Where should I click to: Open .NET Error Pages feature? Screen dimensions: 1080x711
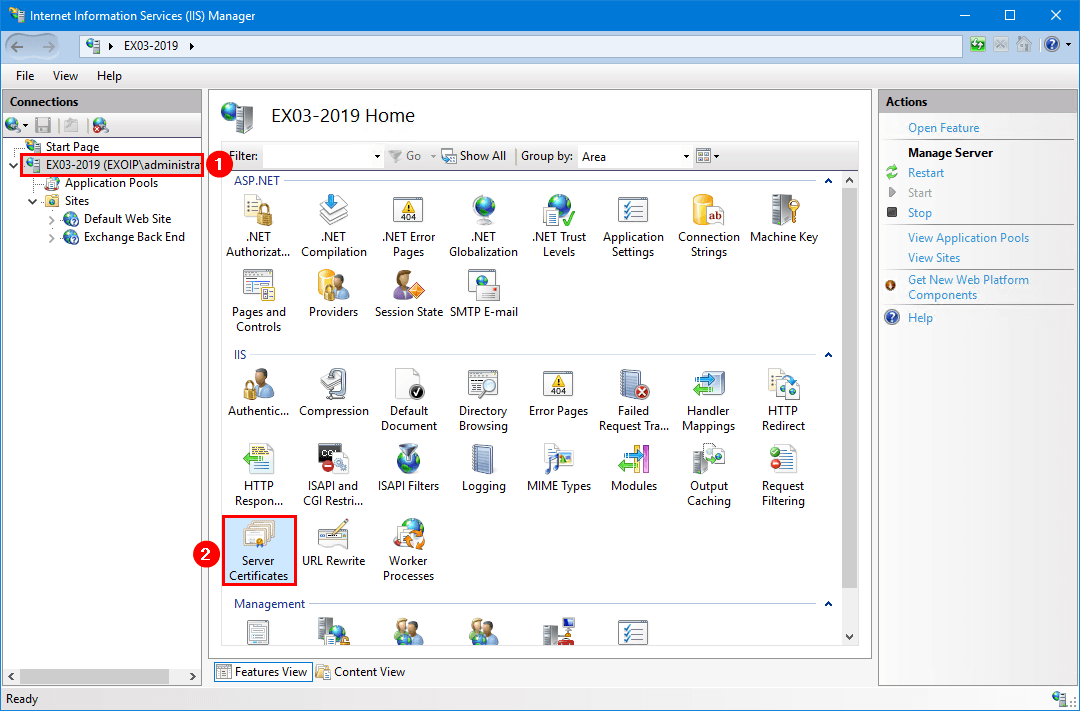pos(408,226)
